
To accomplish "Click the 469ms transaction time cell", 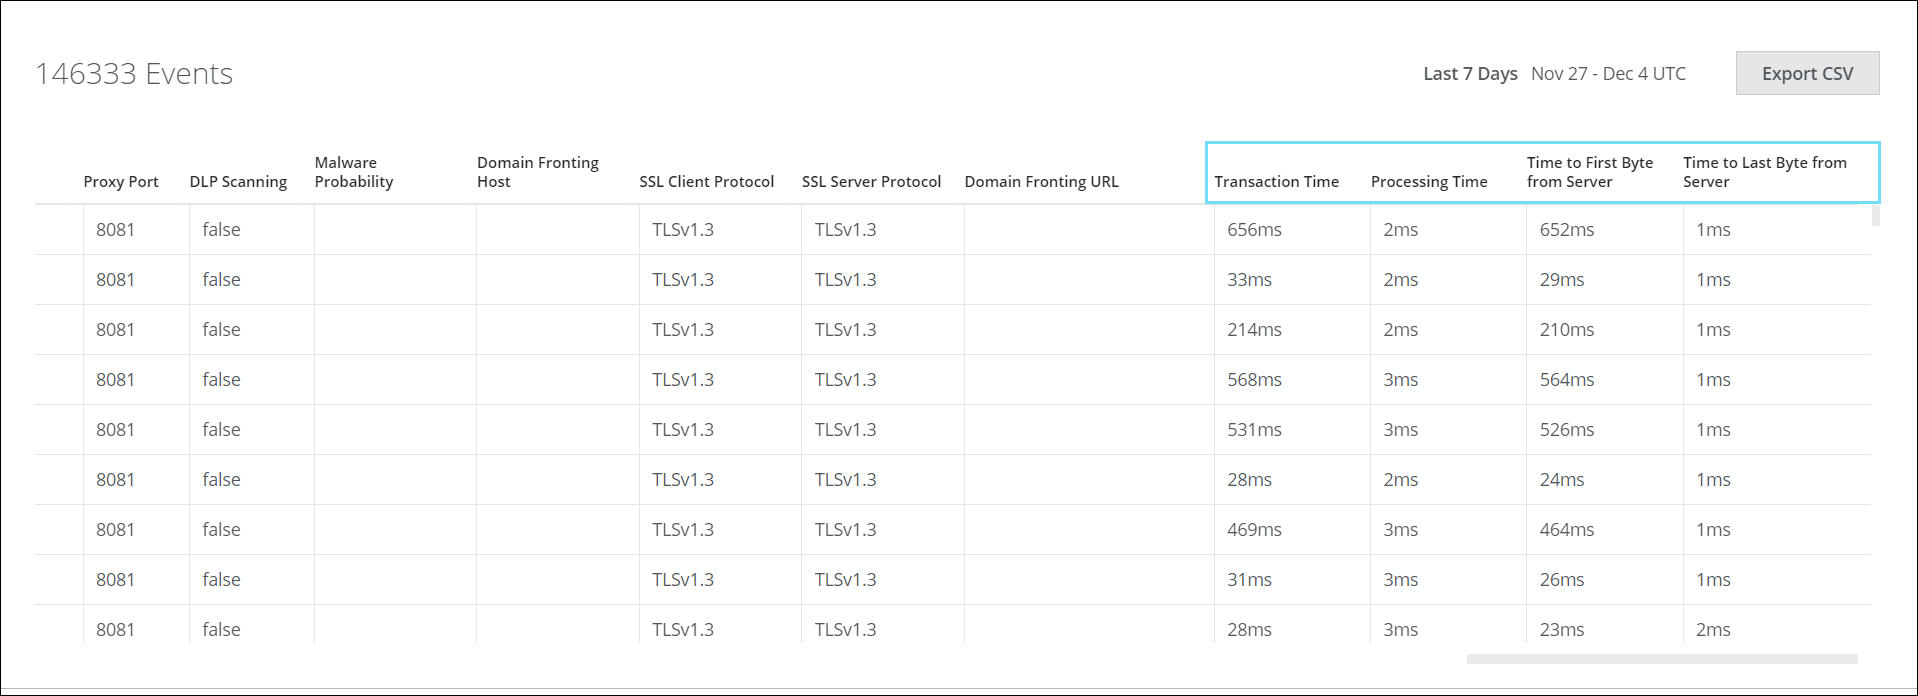I will 1254,530.
